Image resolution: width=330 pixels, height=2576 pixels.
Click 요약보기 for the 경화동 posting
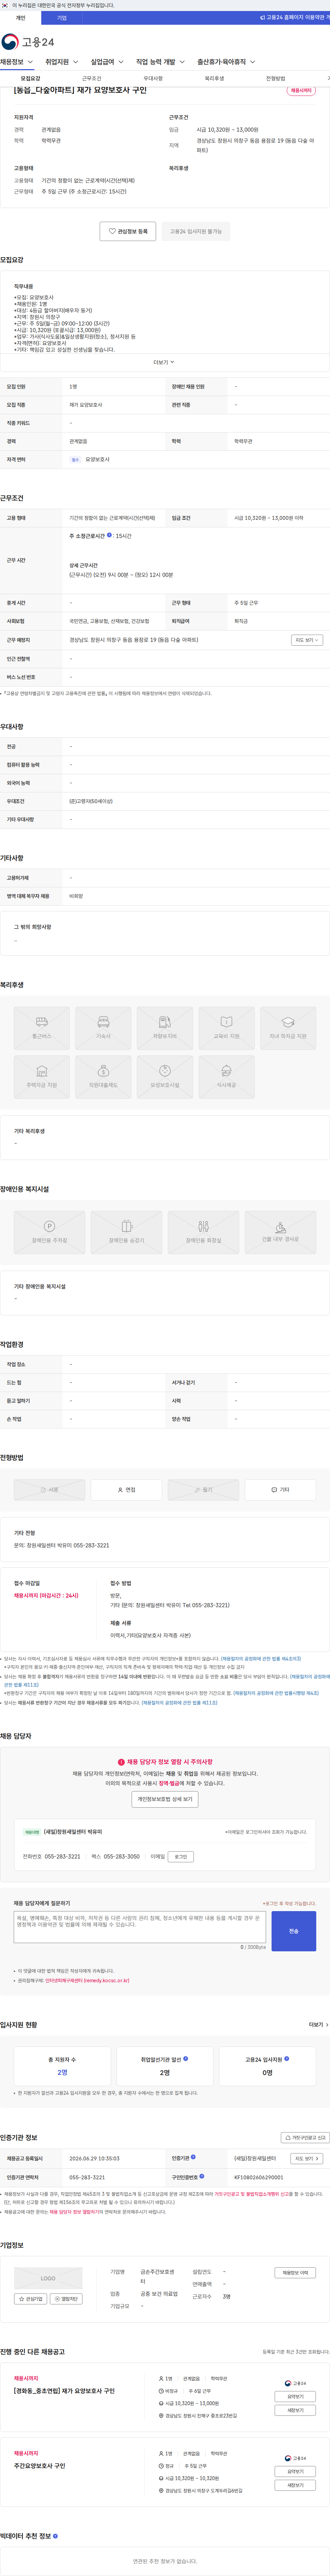point(295,2396)
